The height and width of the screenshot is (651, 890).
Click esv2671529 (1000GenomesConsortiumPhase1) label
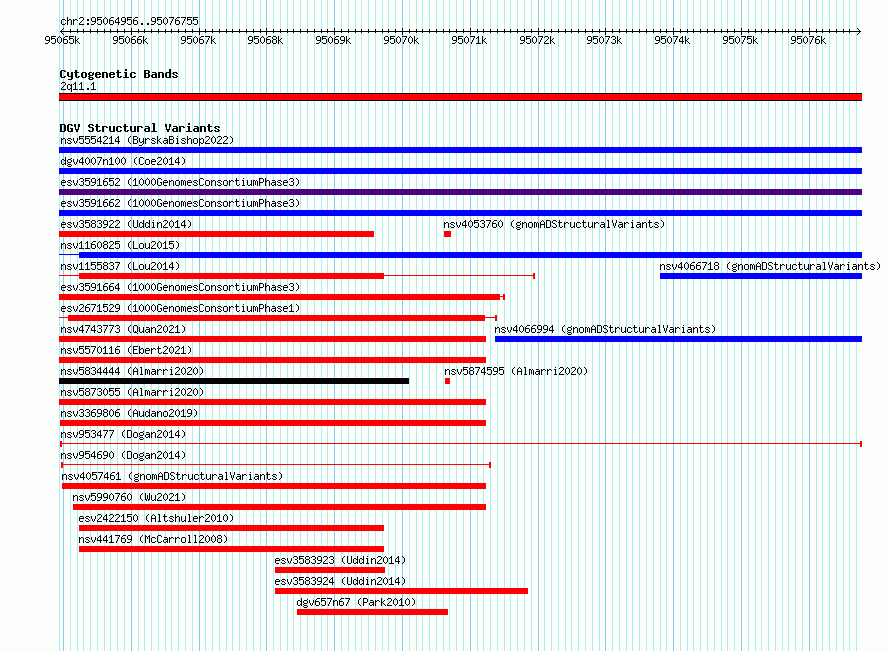[x=180, y=308]
